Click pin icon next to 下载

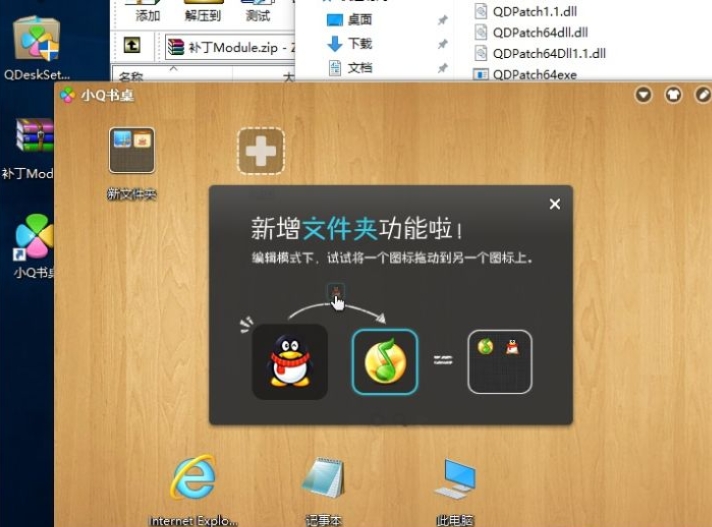[x=443, y=44]
